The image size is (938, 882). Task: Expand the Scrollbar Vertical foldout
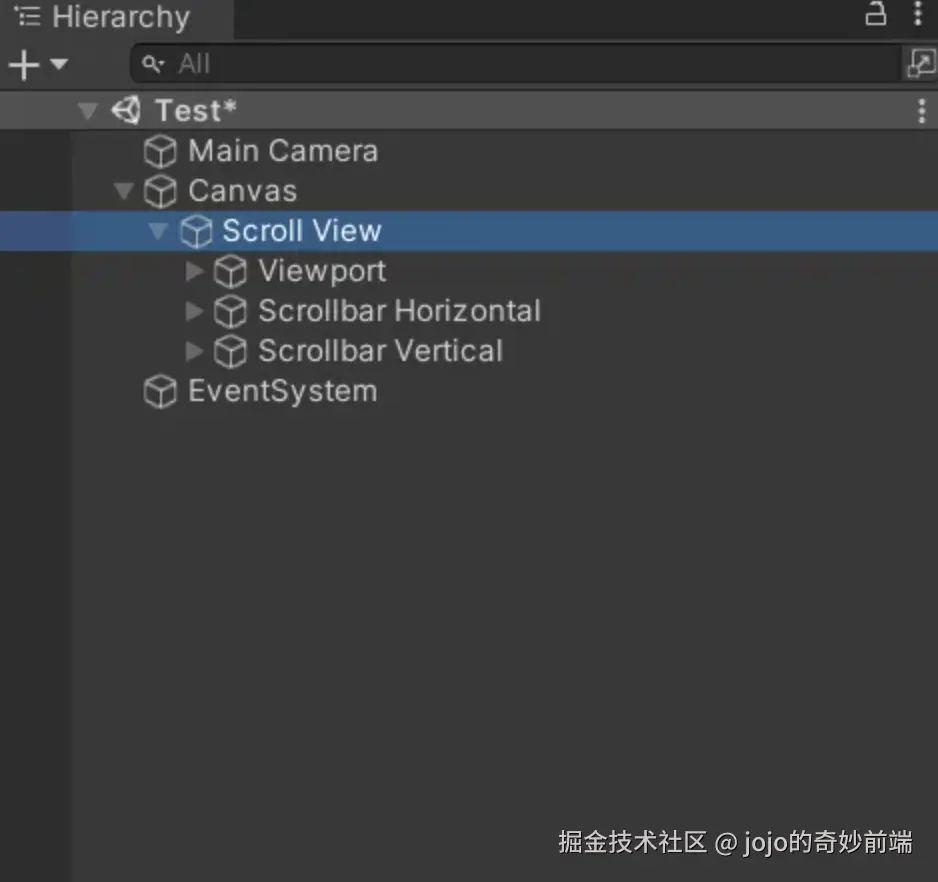tap(195, 351)
